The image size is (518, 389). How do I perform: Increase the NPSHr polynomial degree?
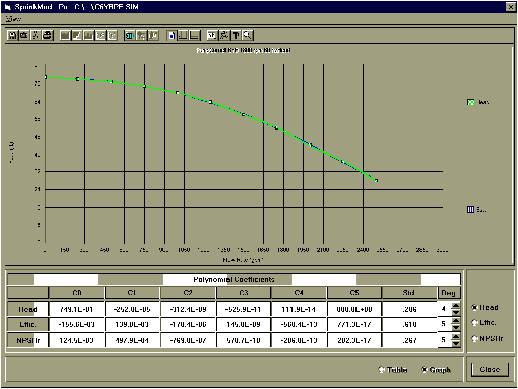pyautogui.click(x=456, y=336)
